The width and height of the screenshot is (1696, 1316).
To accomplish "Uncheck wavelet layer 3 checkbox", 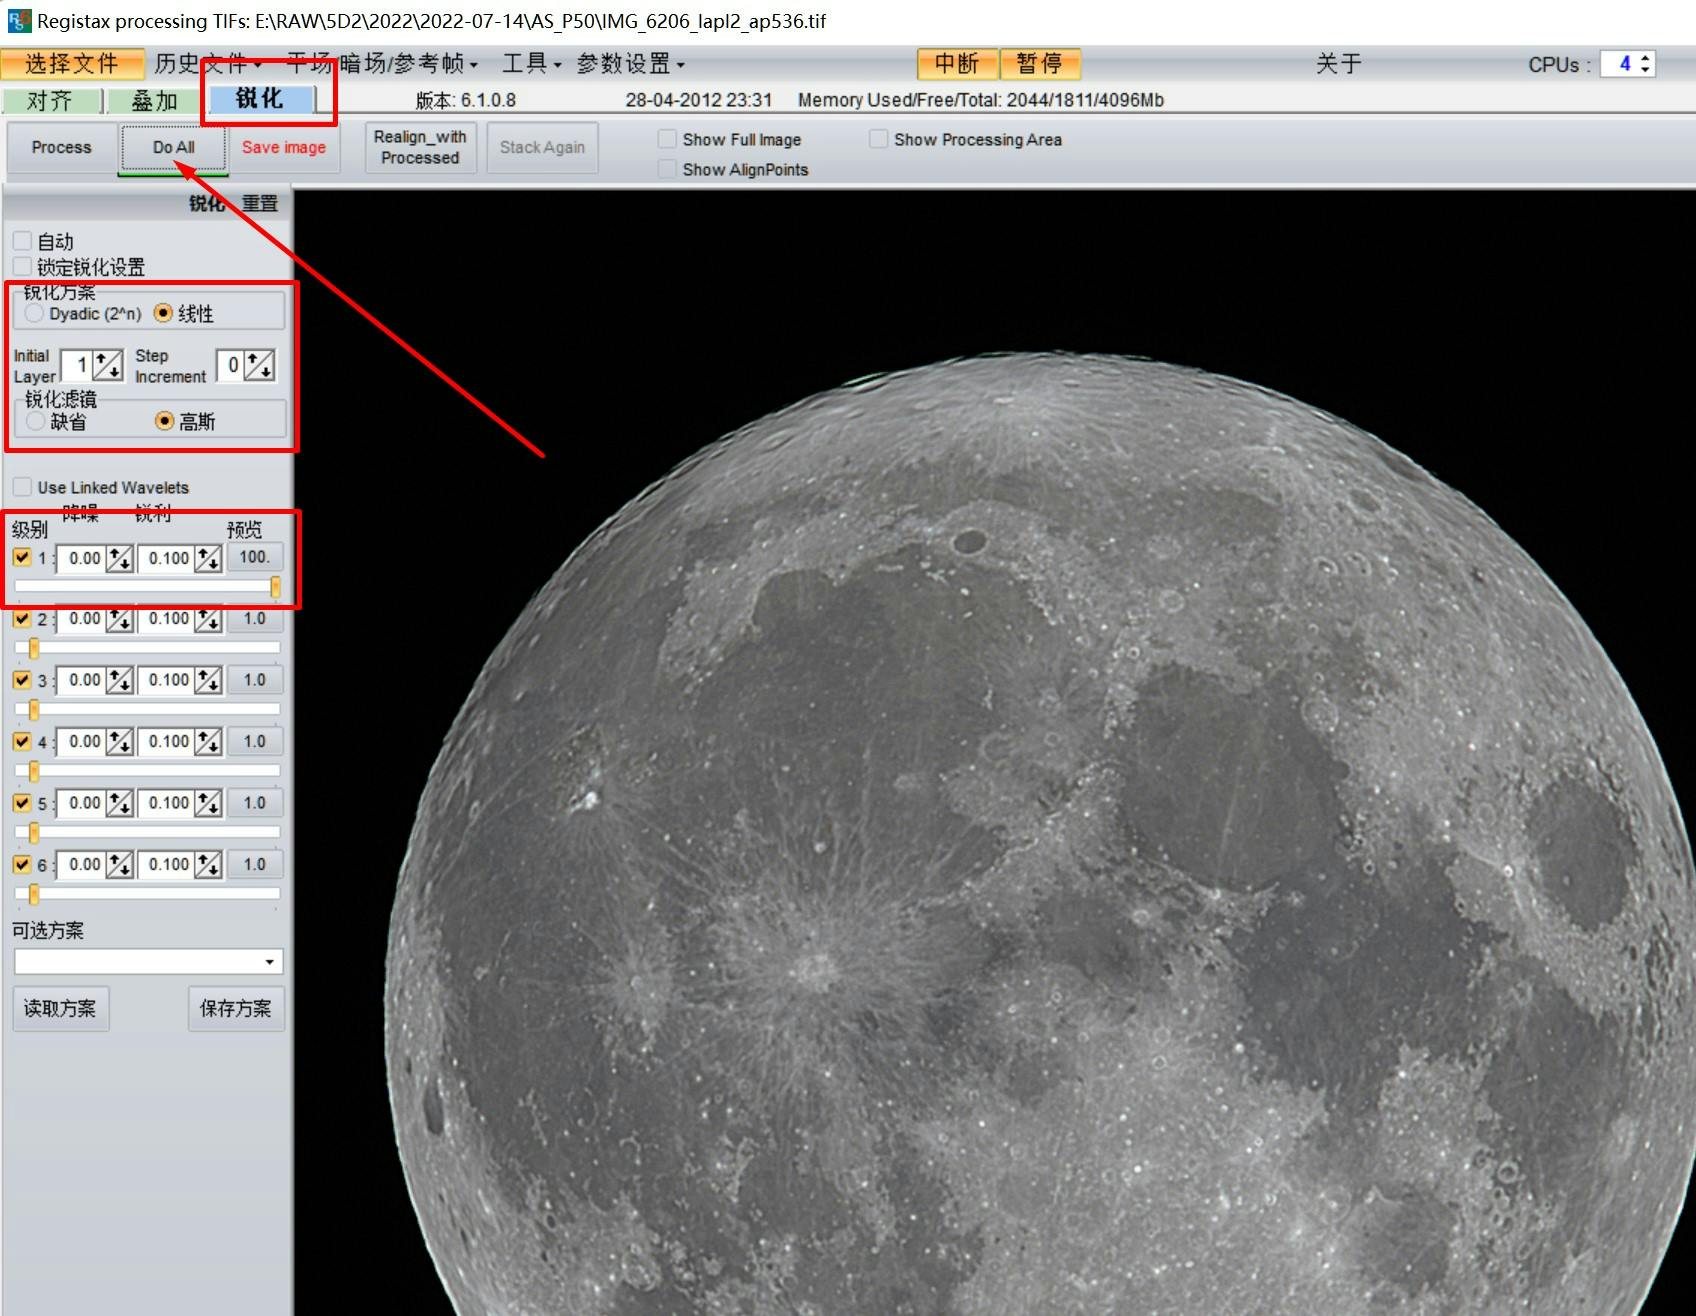I will tap(22, 680).
